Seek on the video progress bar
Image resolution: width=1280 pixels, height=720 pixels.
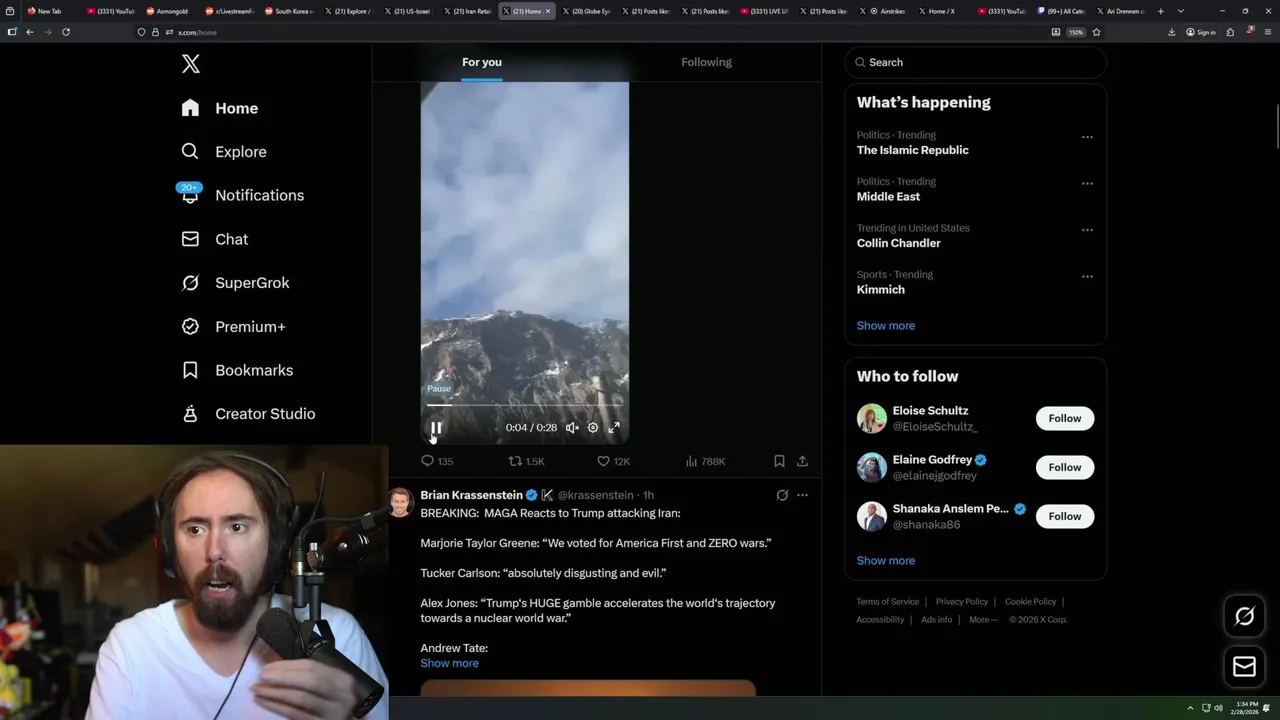(524, 405)
